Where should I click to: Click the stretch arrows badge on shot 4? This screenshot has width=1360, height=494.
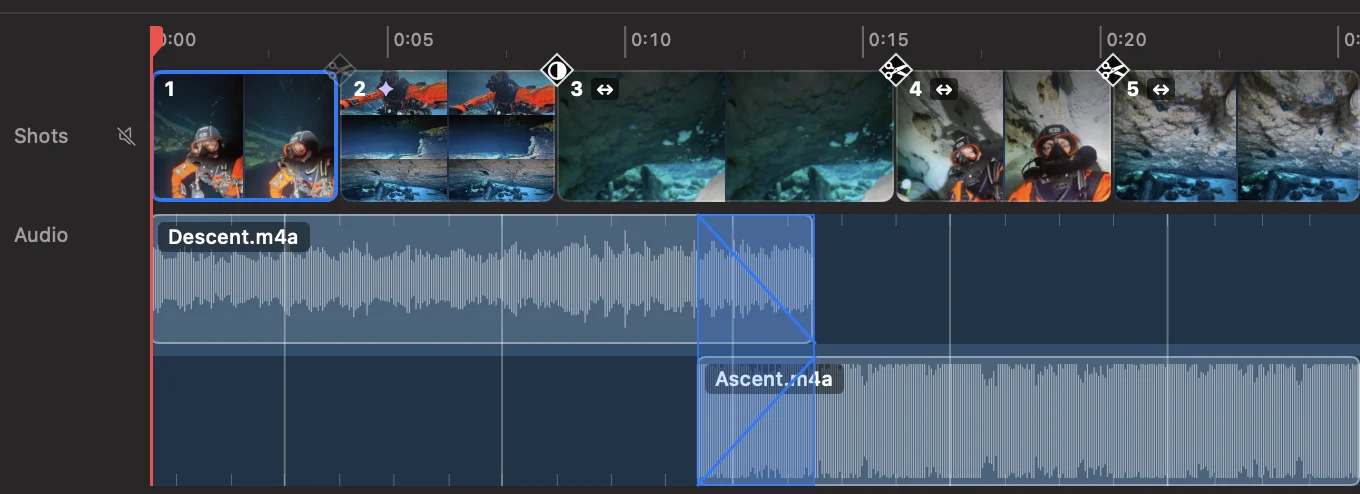point(944,89)
